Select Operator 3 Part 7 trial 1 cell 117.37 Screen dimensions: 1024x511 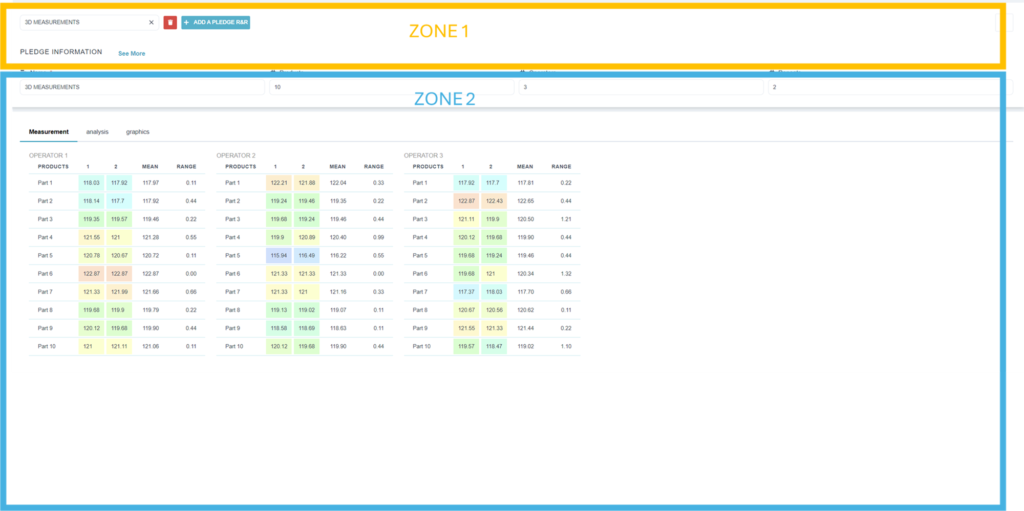[466, 292]
